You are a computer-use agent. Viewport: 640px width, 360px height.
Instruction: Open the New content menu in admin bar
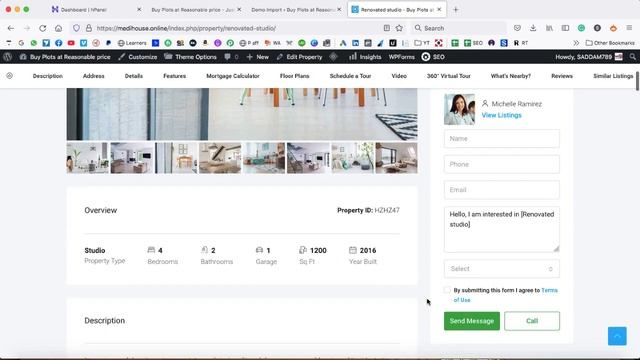tap(258, 57)
